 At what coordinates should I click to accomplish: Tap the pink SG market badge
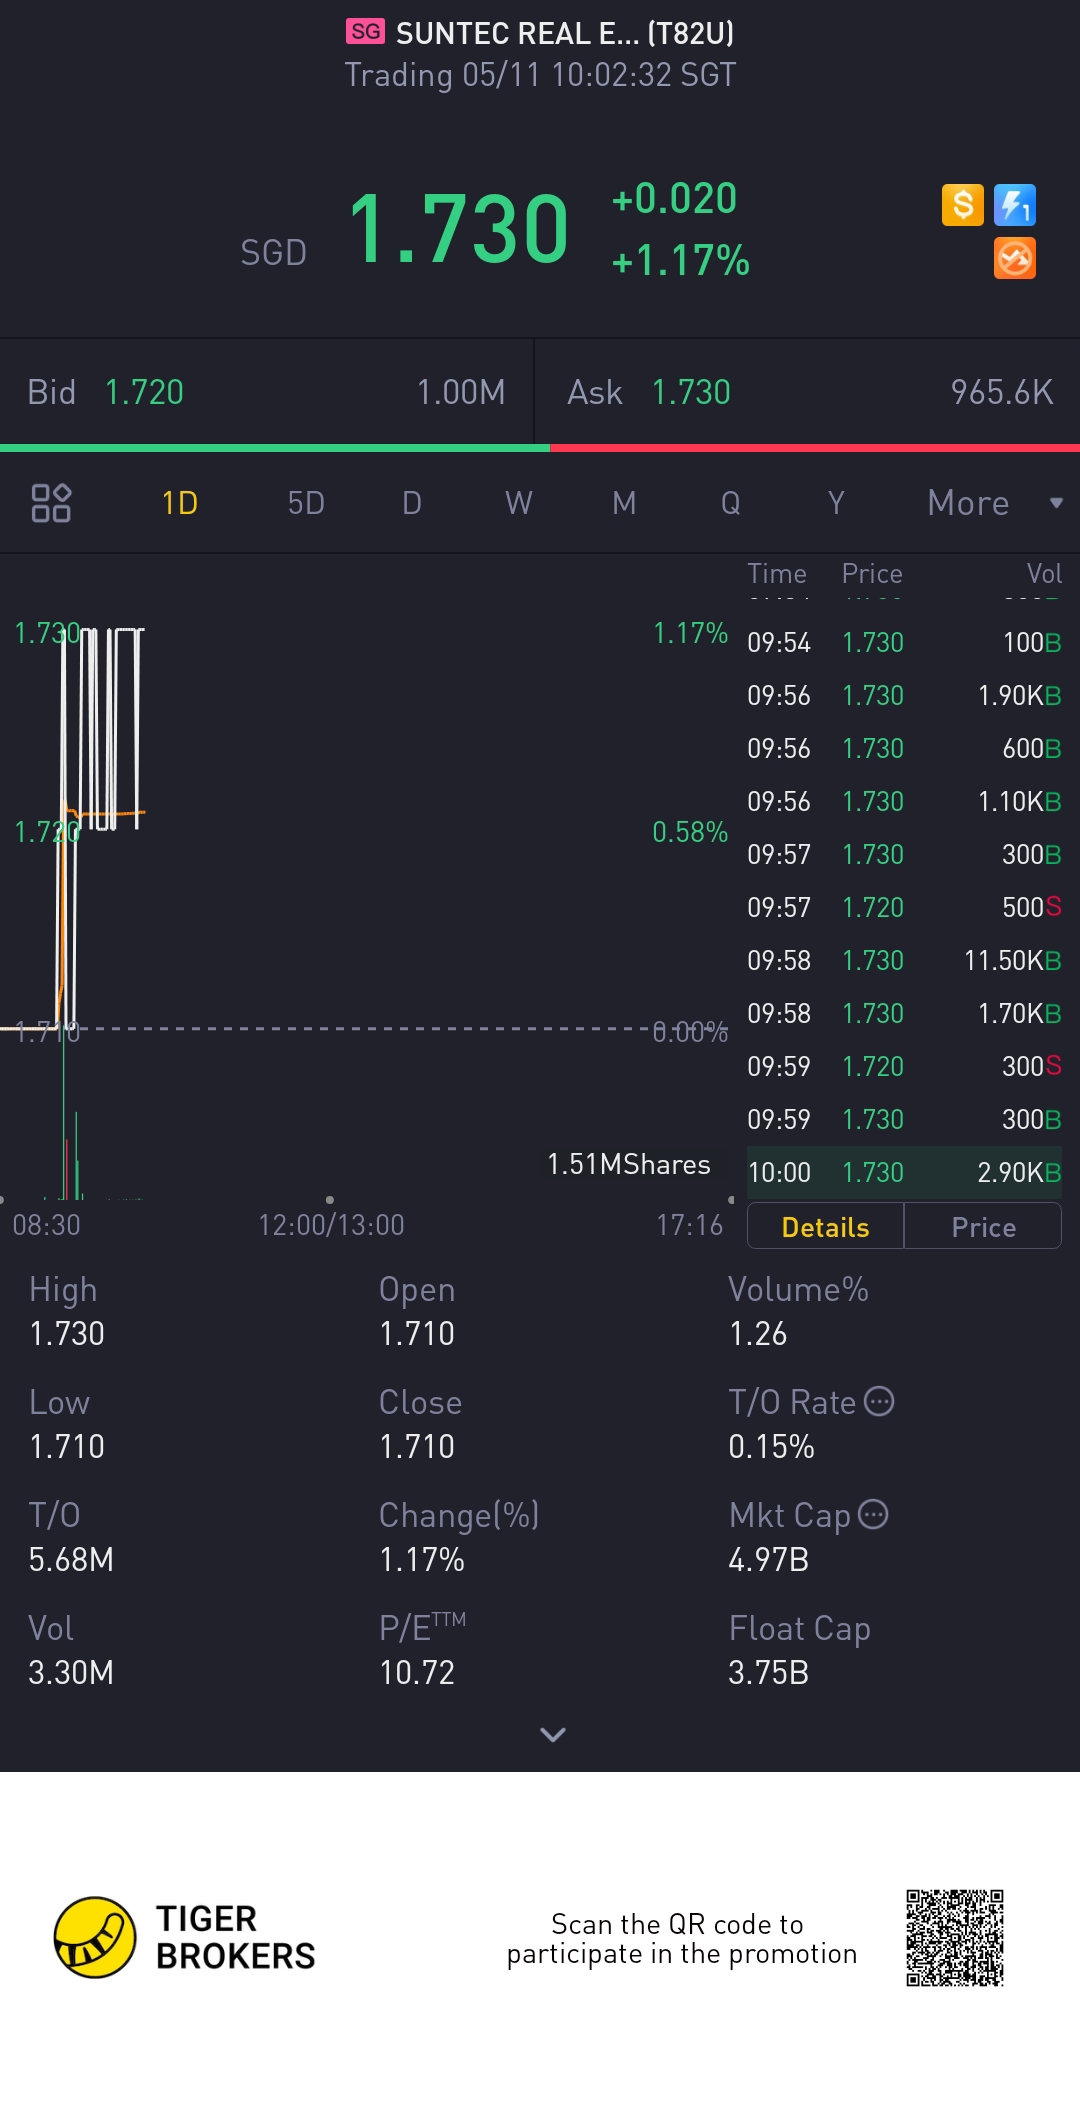pos(365,32)
